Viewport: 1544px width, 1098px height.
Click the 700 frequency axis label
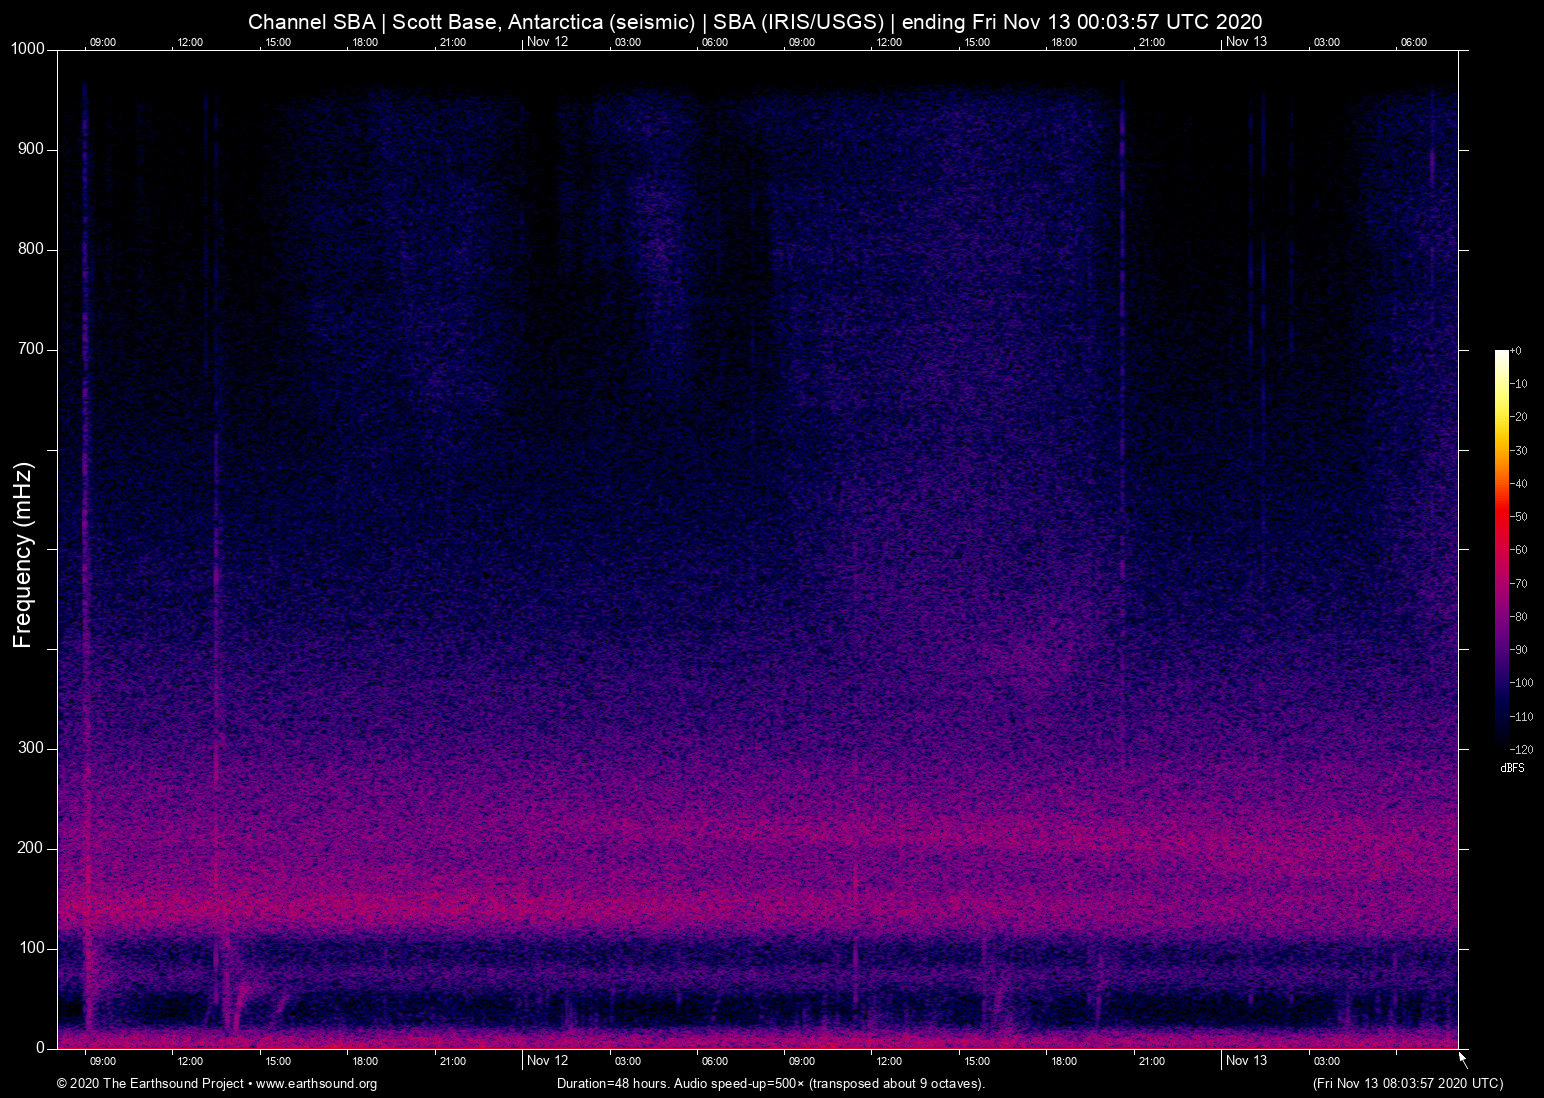[32, 349]
